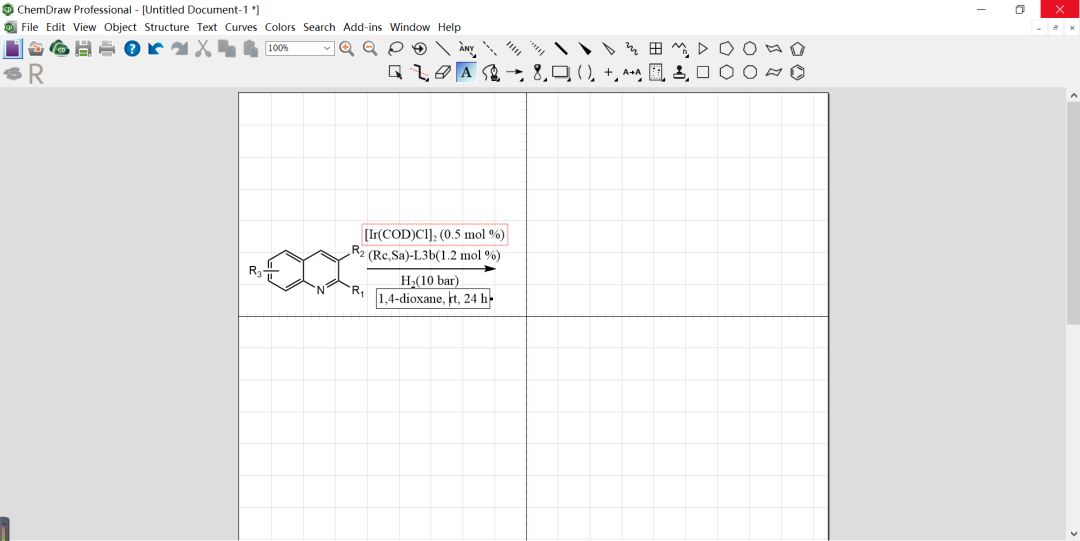The width and height of the screenshot is (1080, 541).
Task: Select the Cyclopentadiene Ring tool
Action: pyautogui.click(x=798, y=49)
